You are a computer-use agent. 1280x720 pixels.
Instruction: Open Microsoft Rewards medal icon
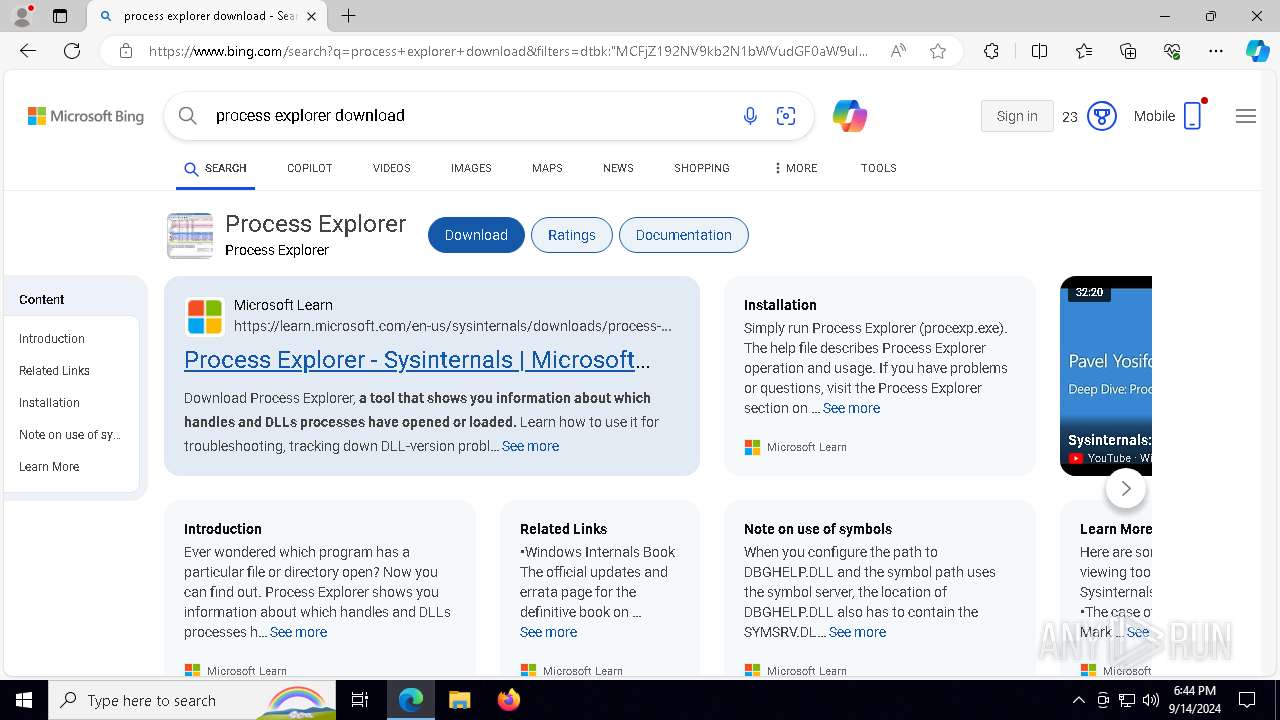1101,116
